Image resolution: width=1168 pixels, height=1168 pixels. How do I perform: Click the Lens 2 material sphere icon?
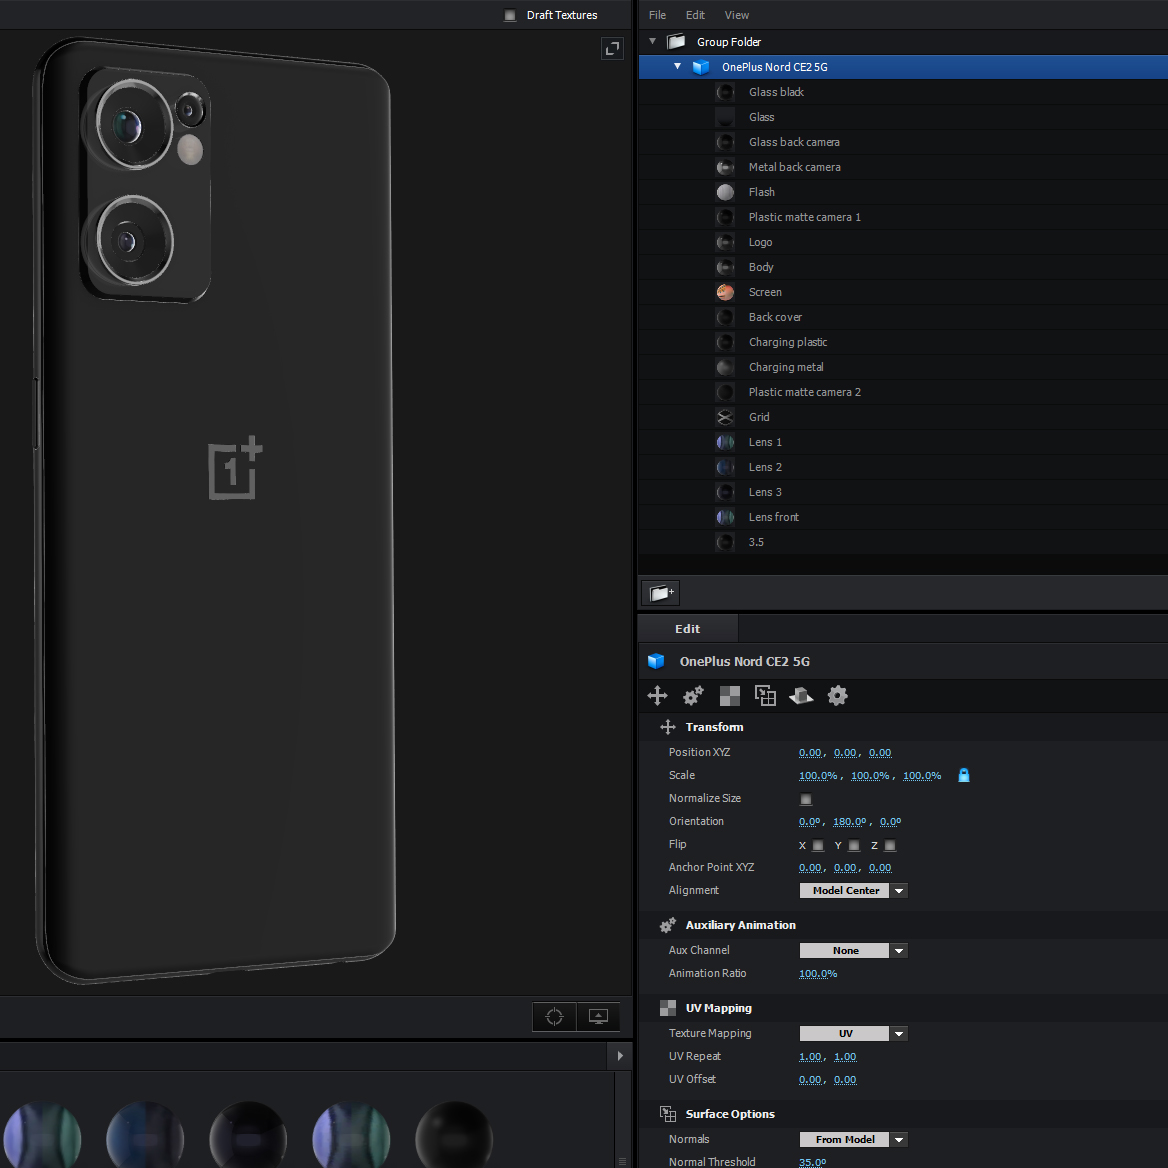coord(725,467)
